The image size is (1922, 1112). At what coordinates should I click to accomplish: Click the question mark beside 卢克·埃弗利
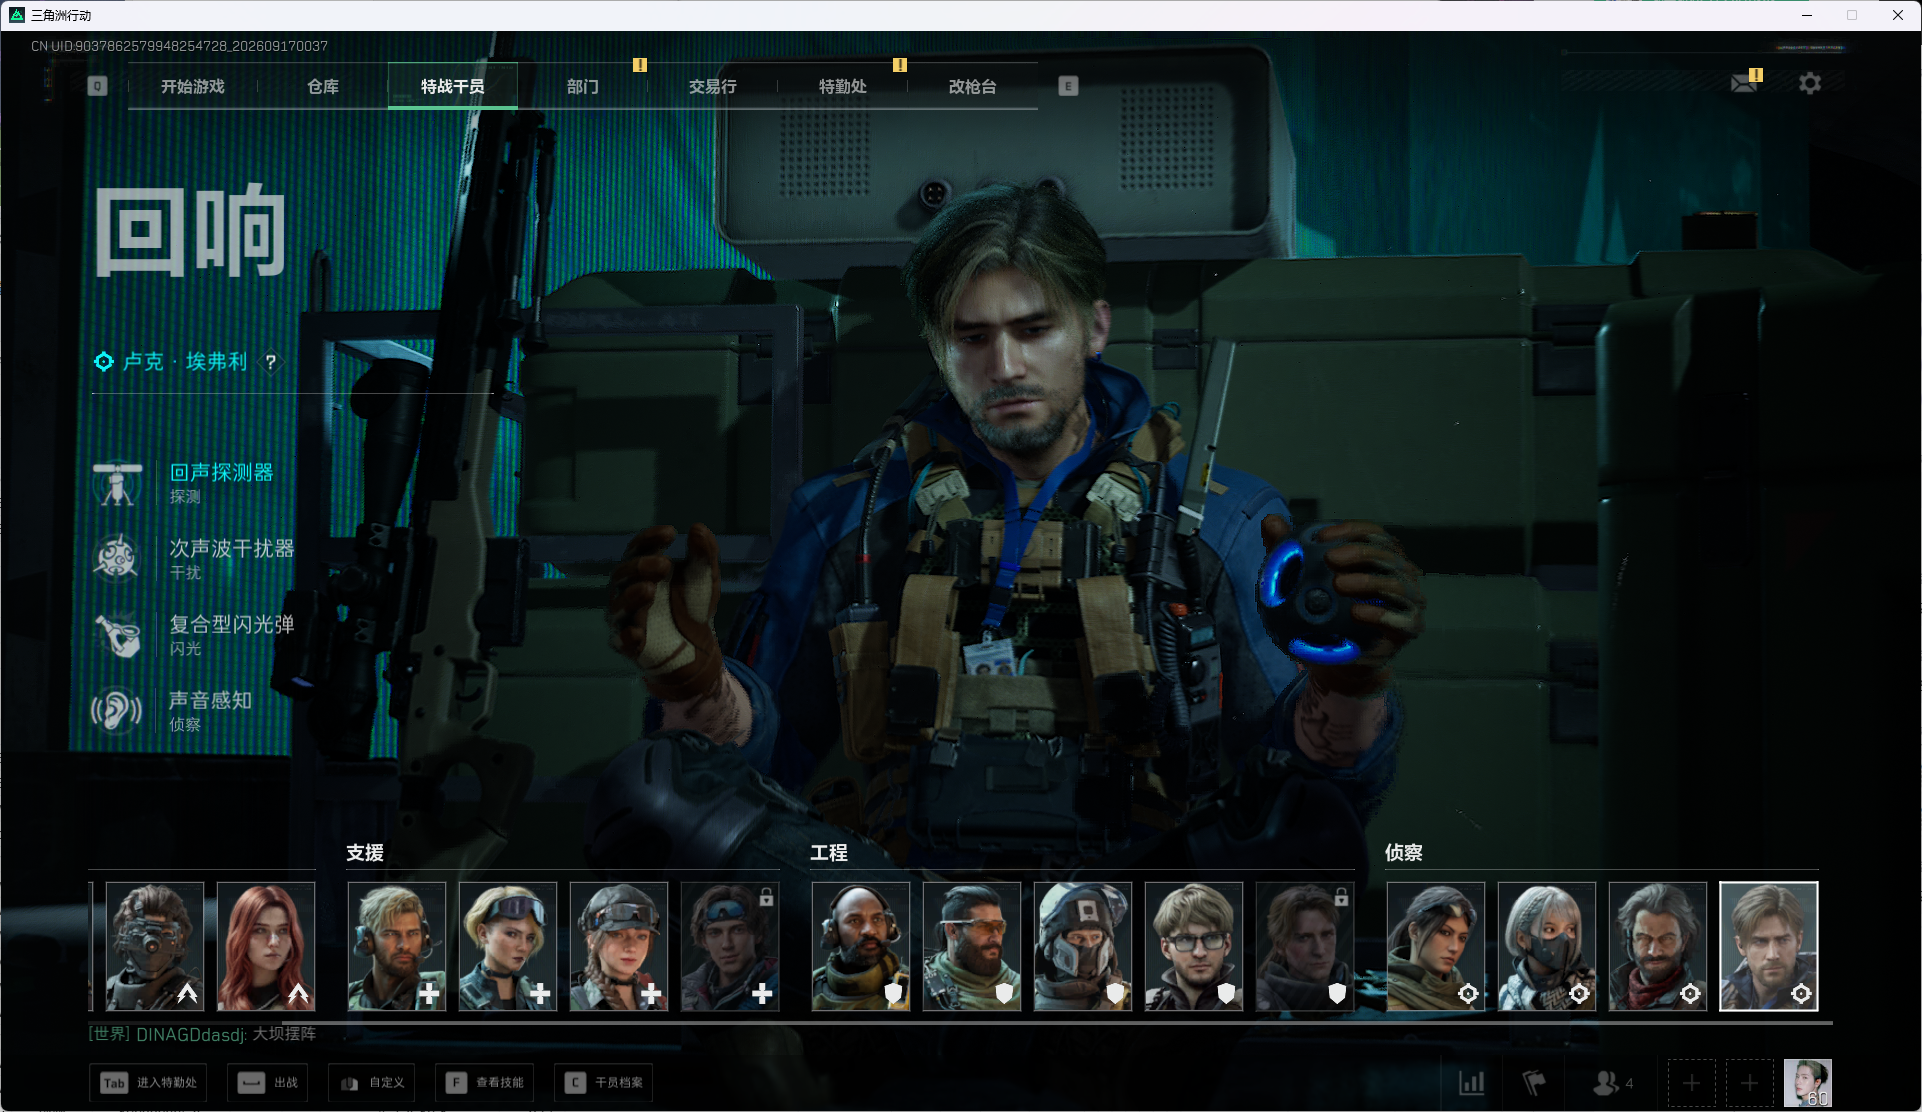pos(270,362)
